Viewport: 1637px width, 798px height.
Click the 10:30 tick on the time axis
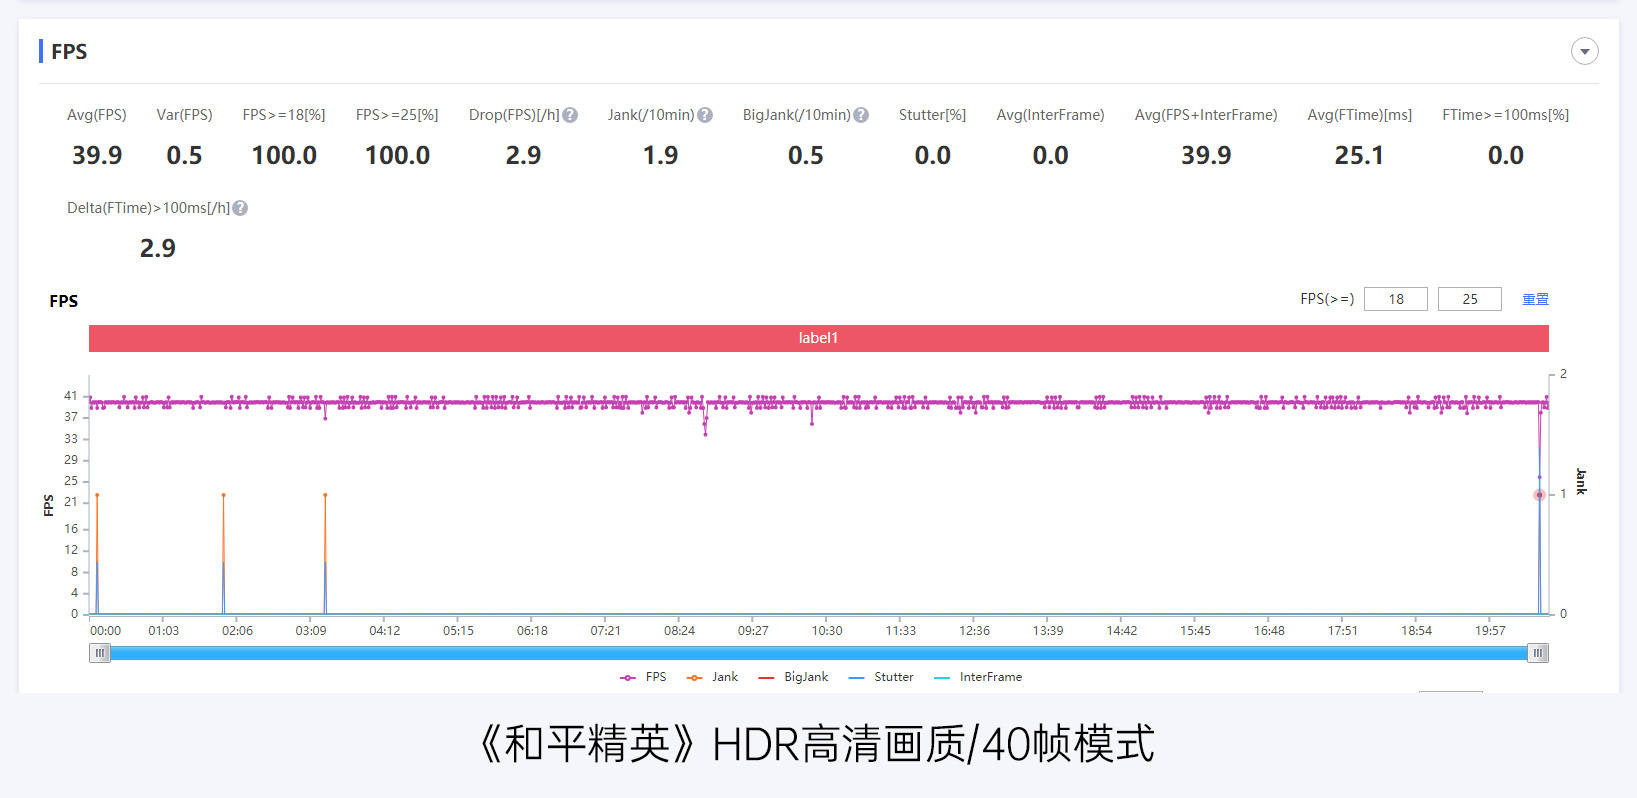click(827, 631)
